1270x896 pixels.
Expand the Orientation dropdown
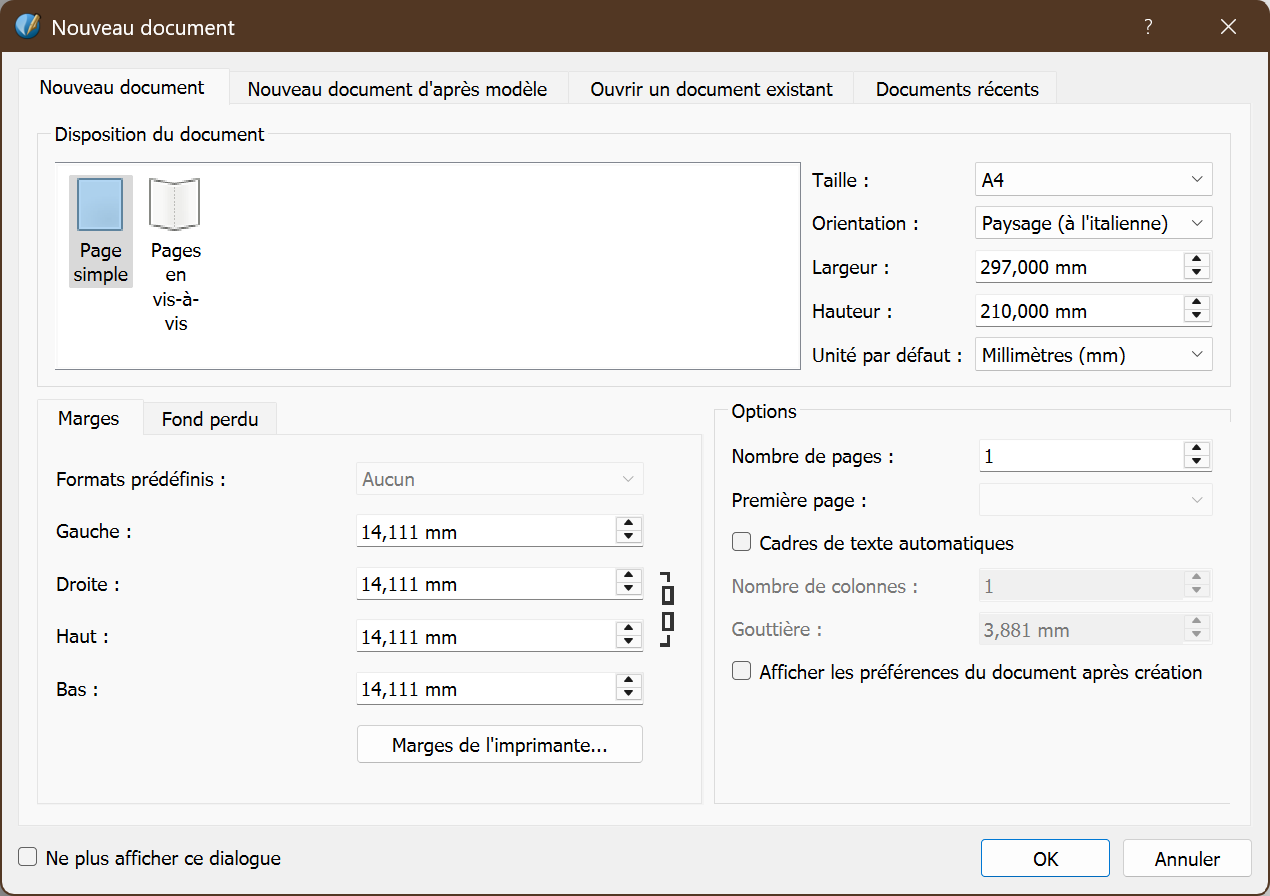tap(1093, 223)
